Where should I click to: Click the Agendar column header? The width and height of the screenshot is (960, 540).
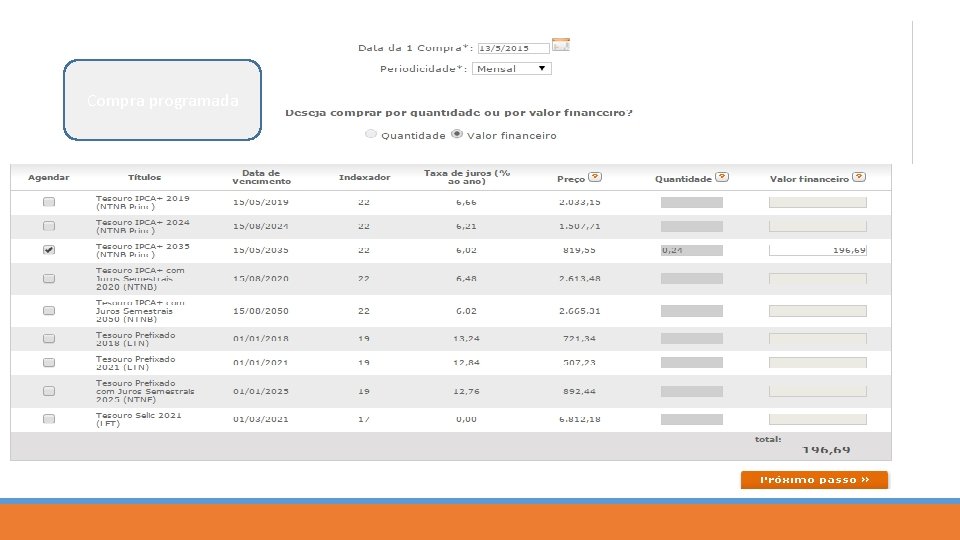click(48, 178)
